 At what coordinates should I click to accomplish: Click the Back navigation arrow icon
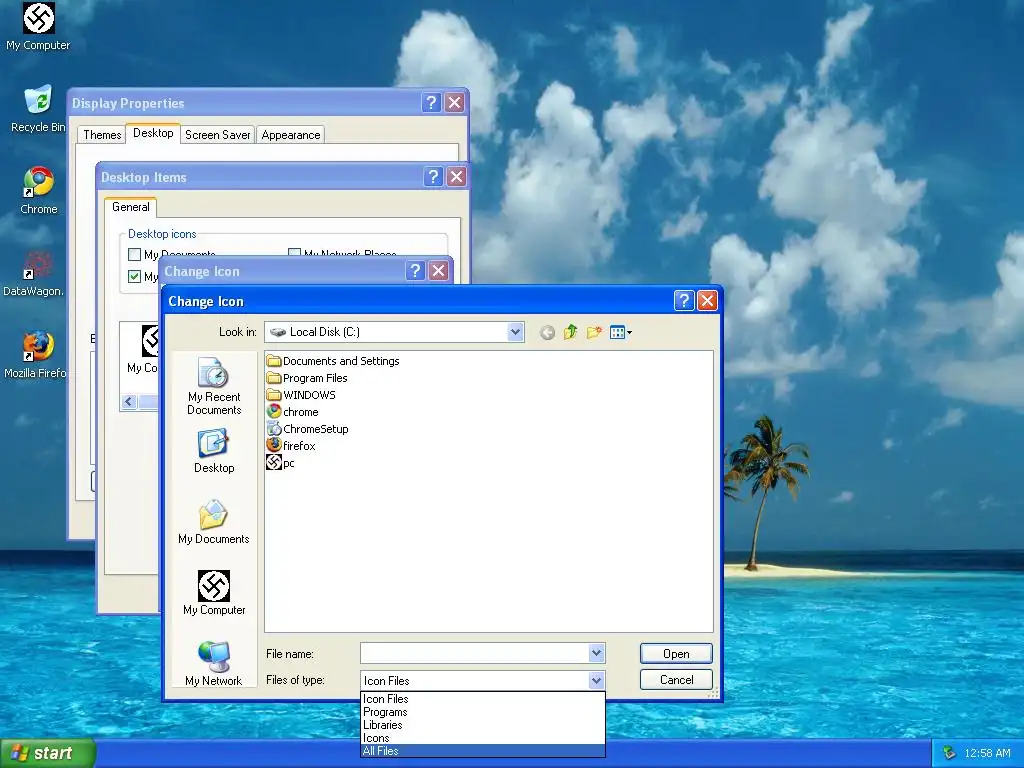(547, 332)
